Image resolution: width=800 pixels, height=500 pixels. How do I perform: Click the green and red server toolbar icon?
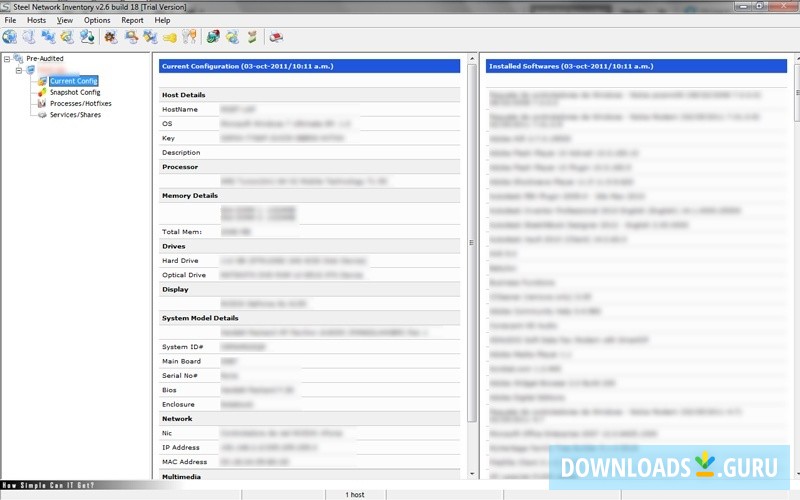click(213, 37)
